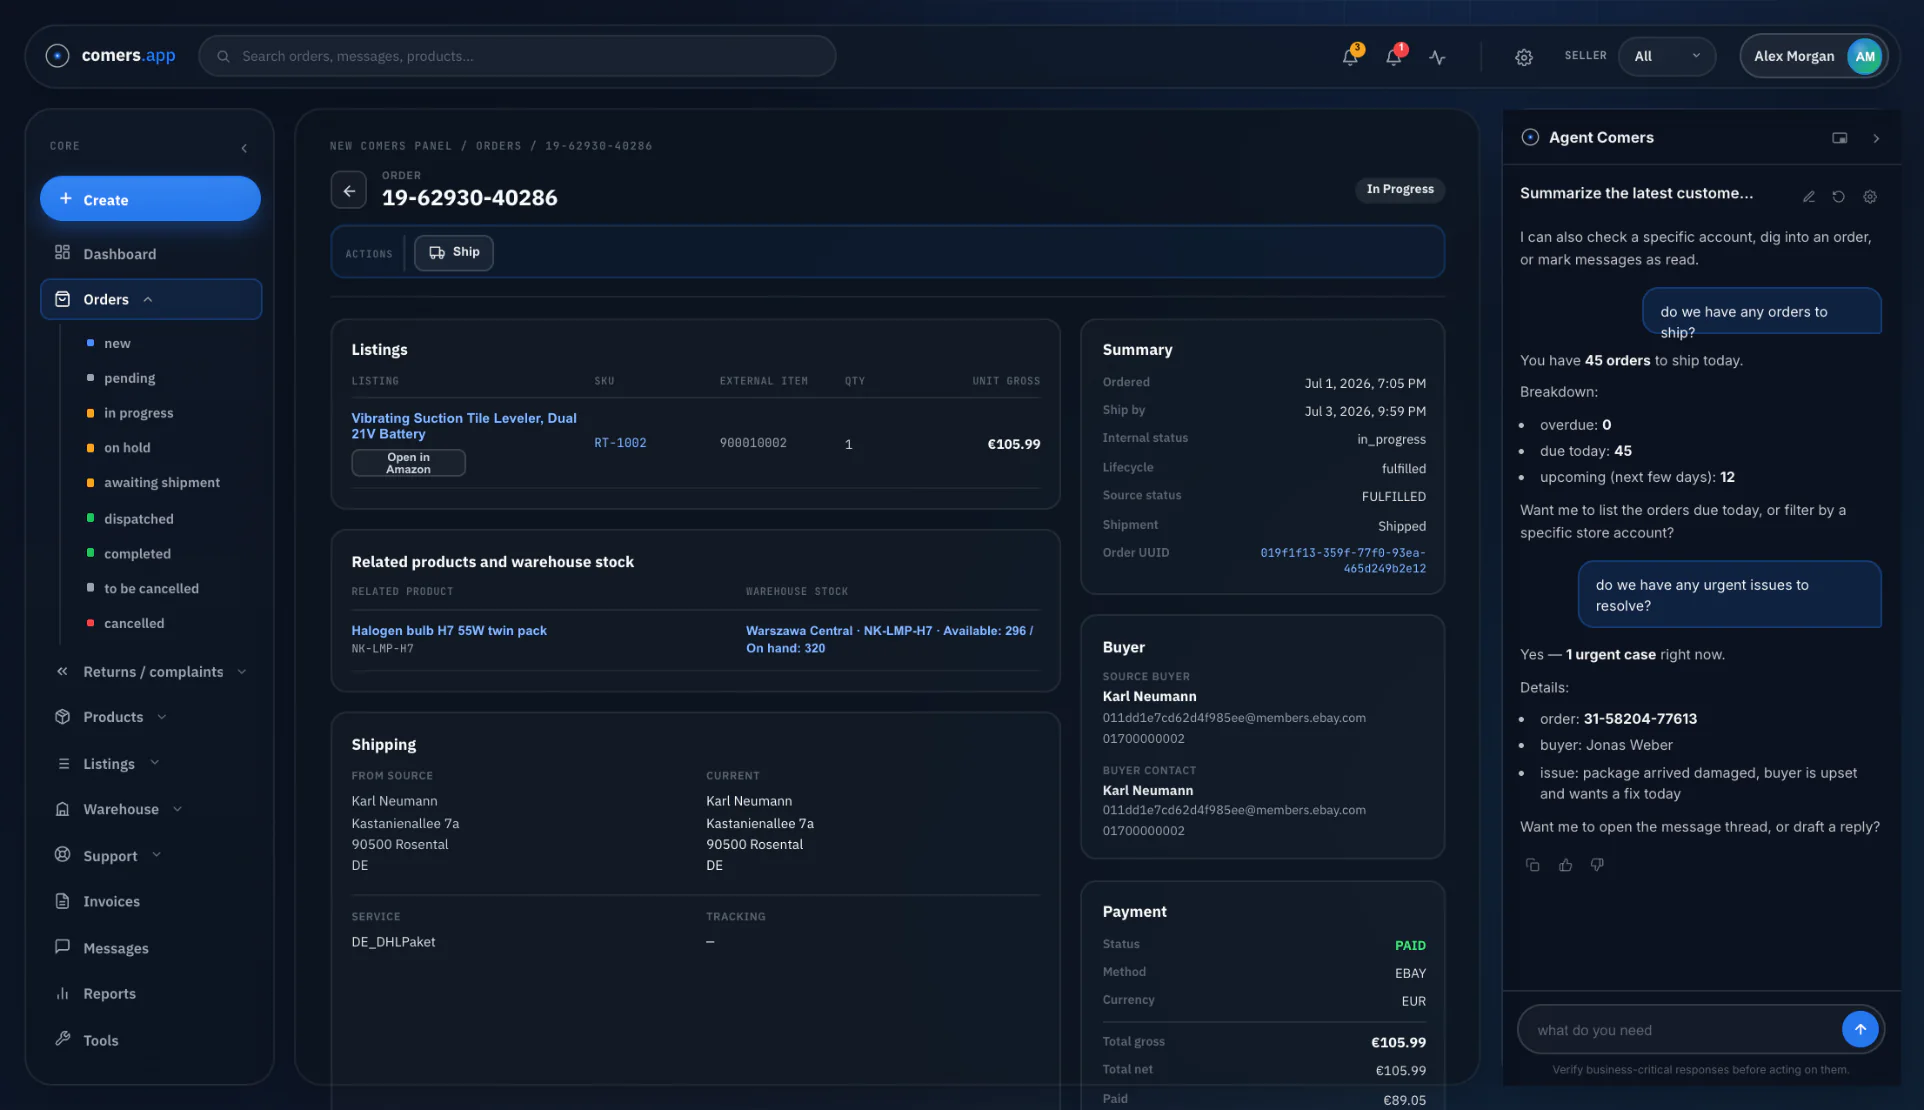Click the Create button

click(x=150, y=199)
